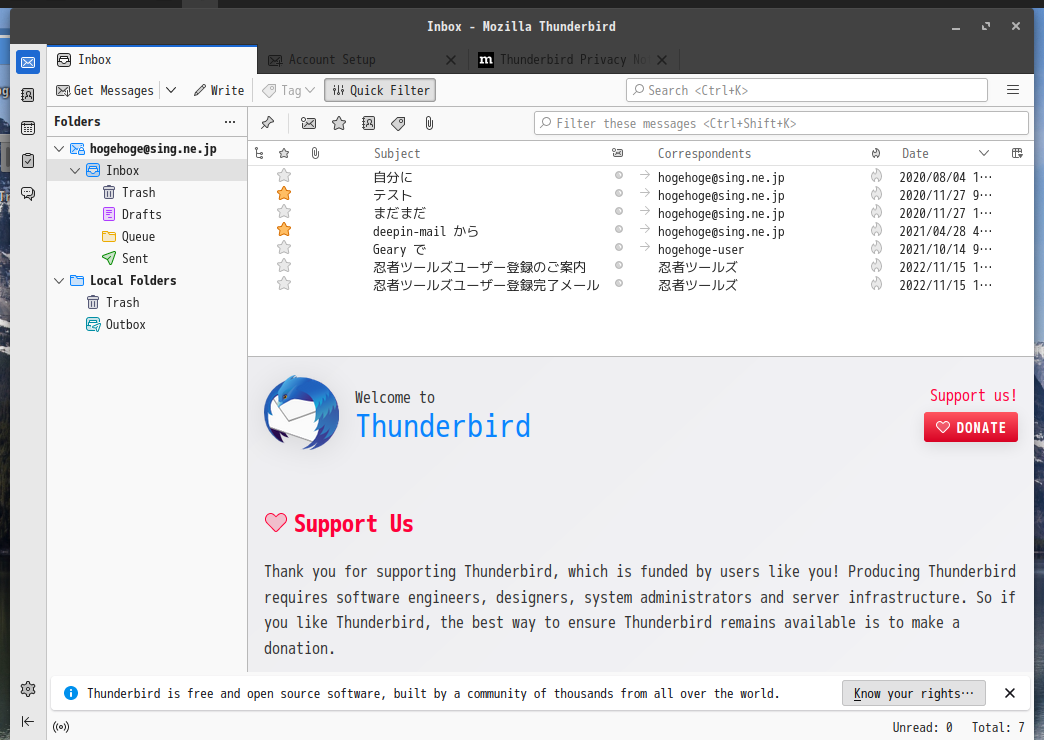Switch to the Inbox tab
The height and width of the screenshot is (740, 1044).
click(x=152, y=60)
